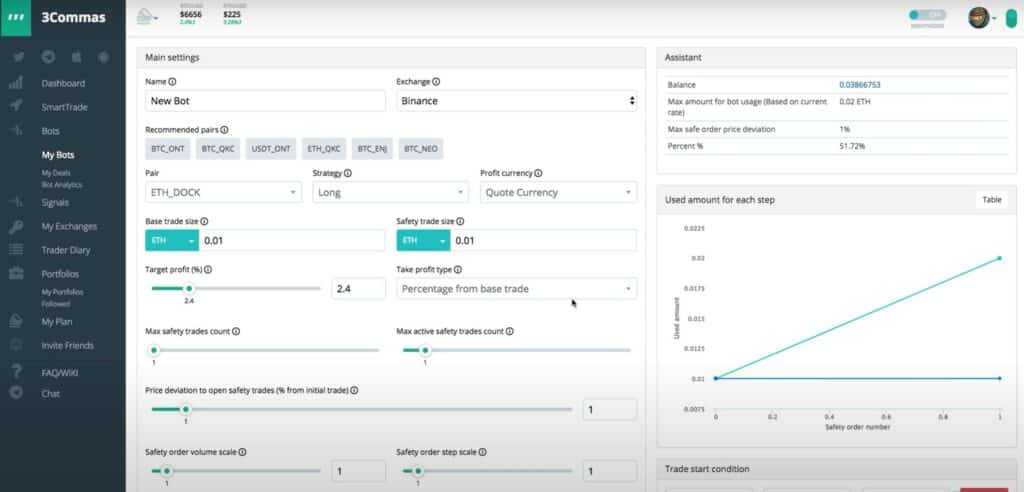Click the Table button on chart panel

[991, 200]
